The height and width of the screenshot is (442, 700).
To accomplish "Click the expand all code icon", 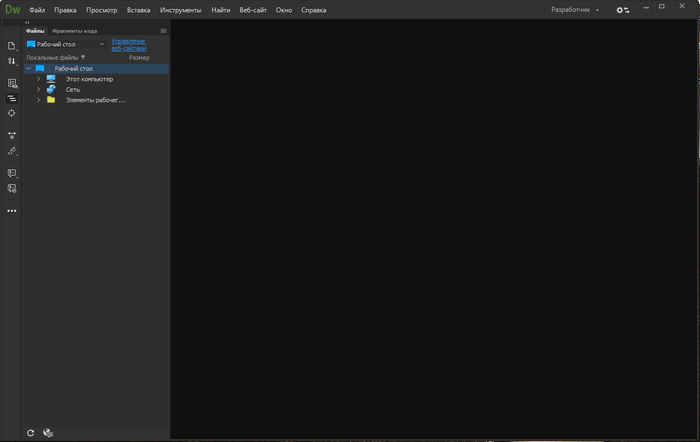I will coord(12,135).
